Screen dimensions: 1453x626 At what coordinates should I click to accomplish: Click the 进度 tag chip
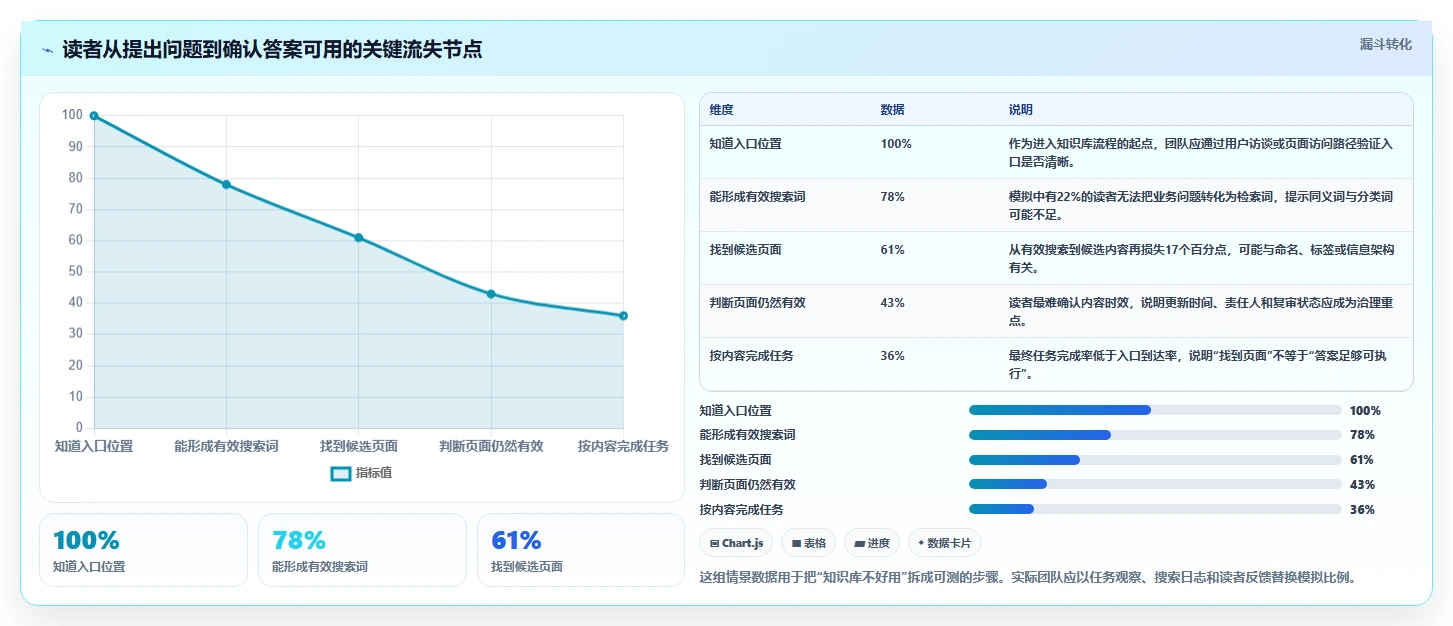pyautogui.click(x=872, y=543)
